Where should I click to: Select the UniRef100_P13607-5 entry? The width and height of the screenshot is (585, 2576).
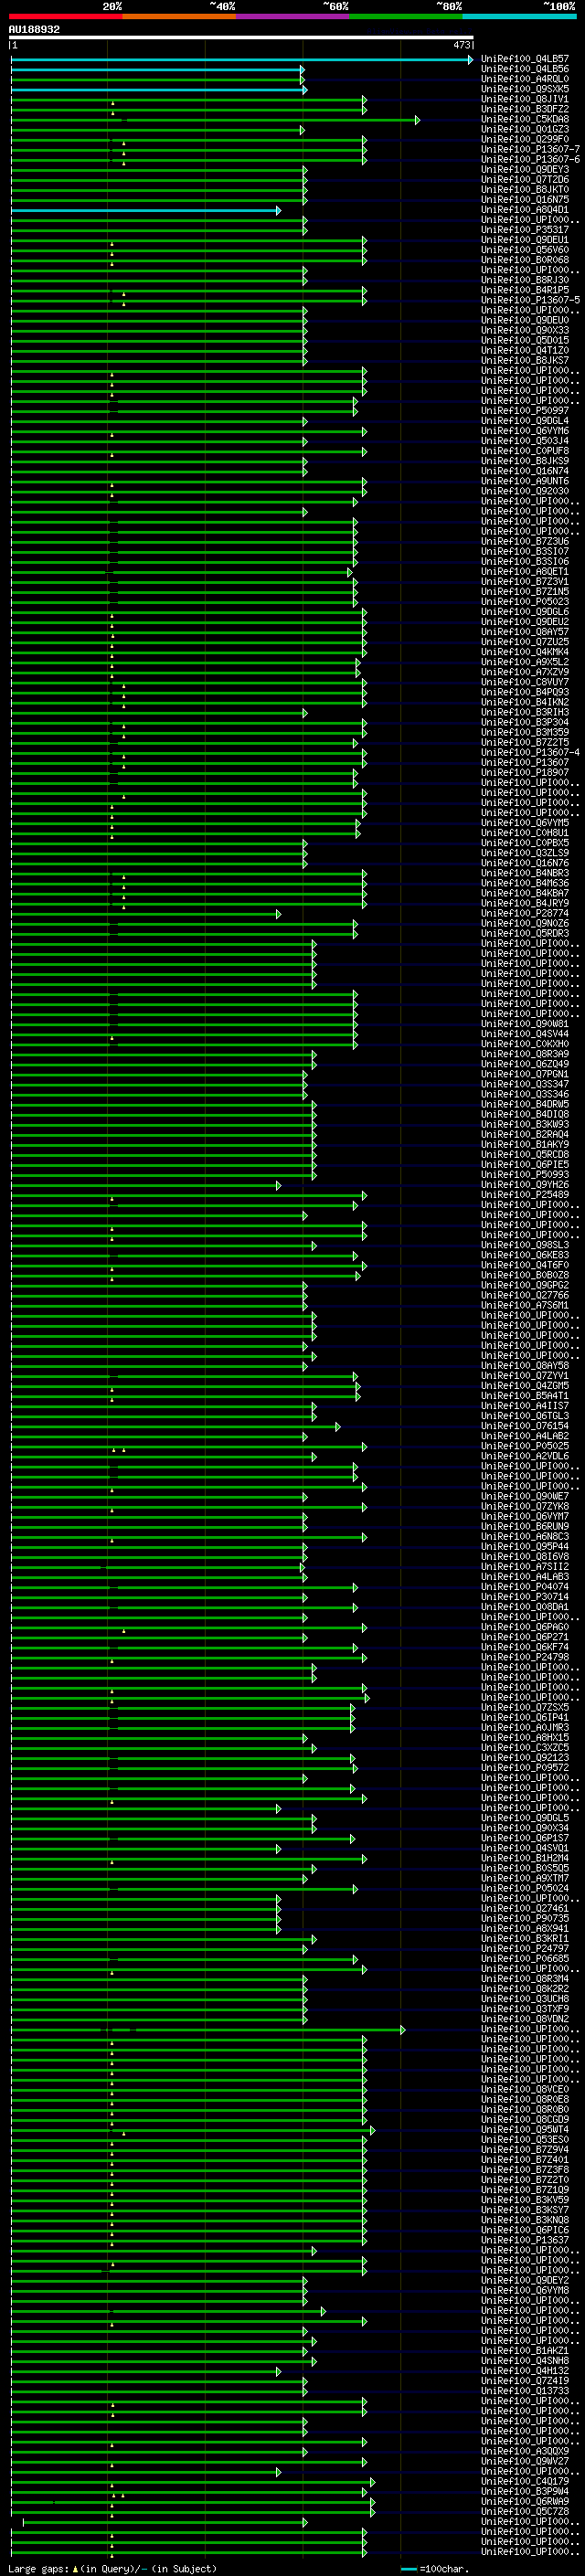click(530, 300)
